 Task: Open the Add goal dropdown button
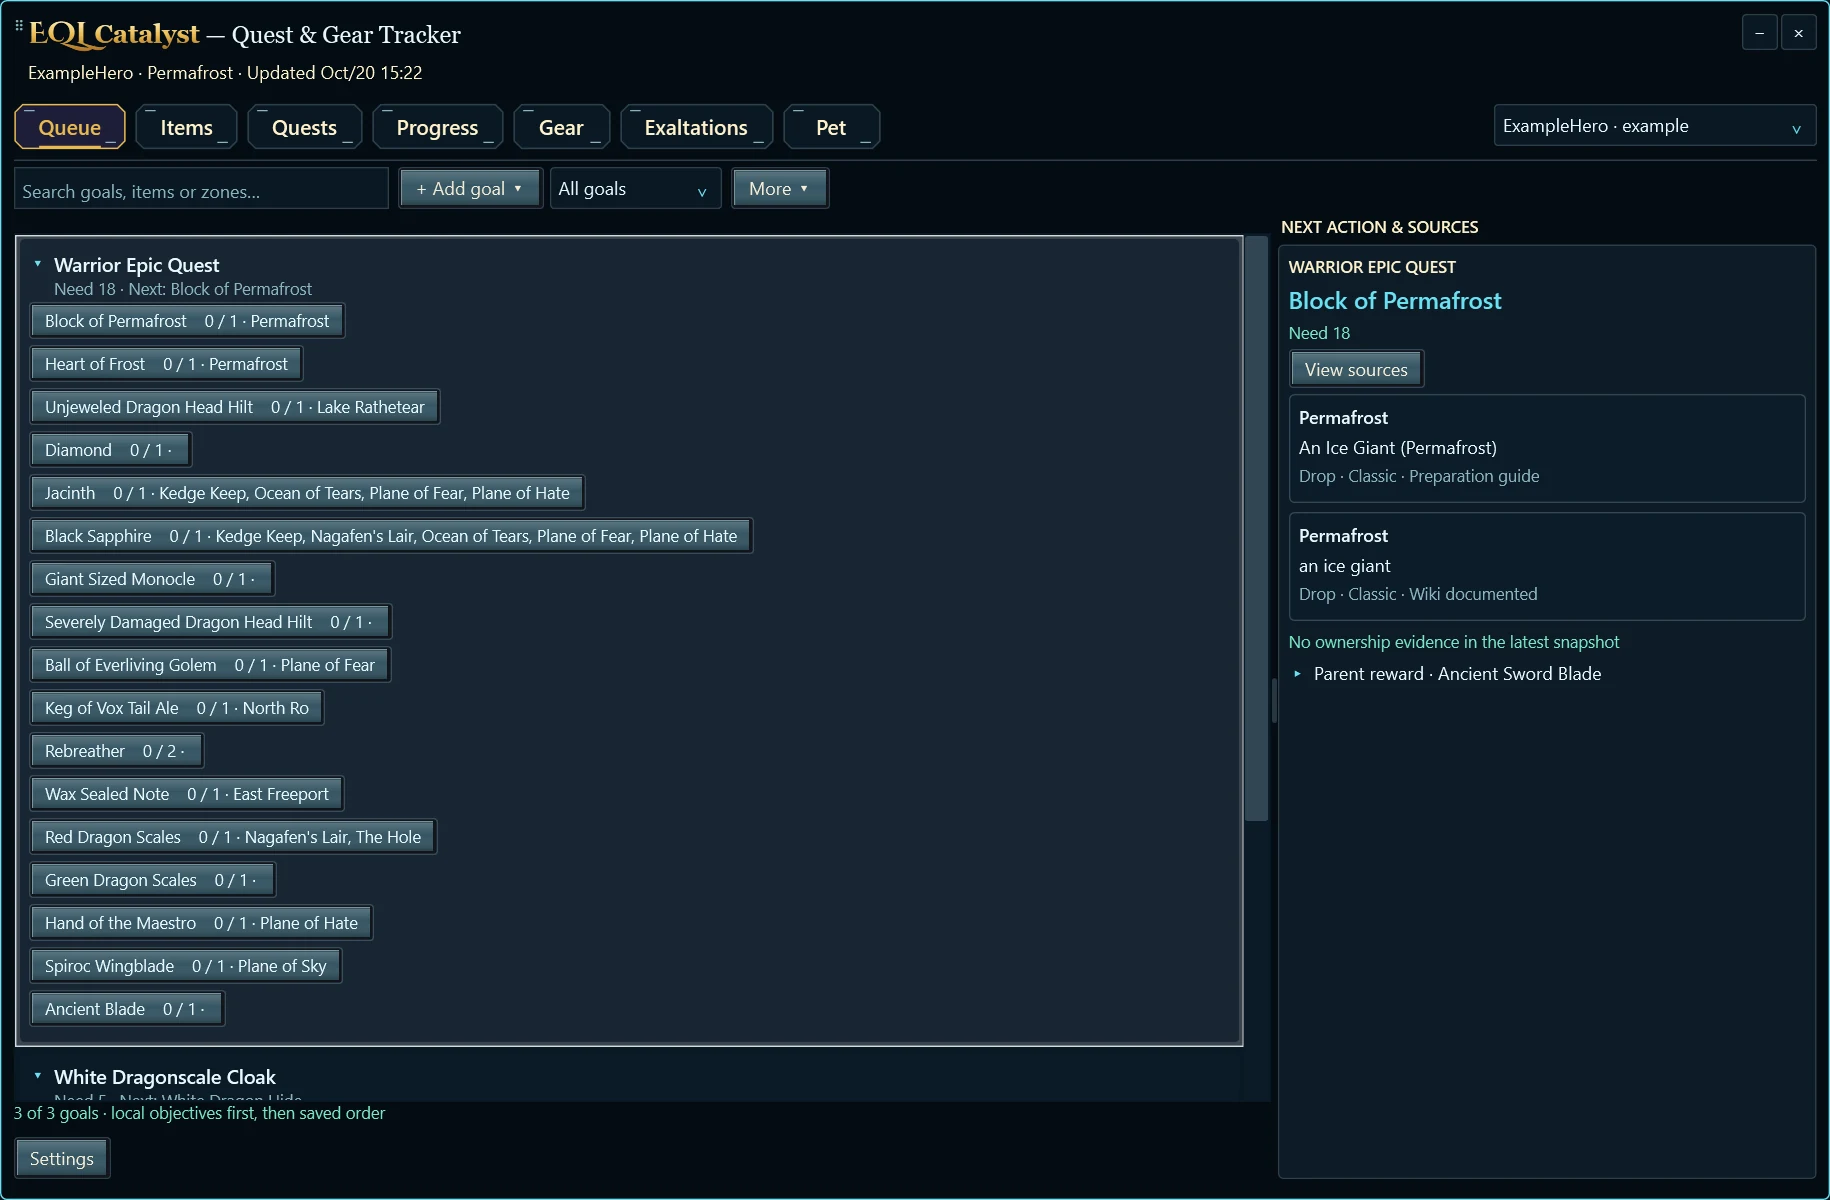[470, 189]
